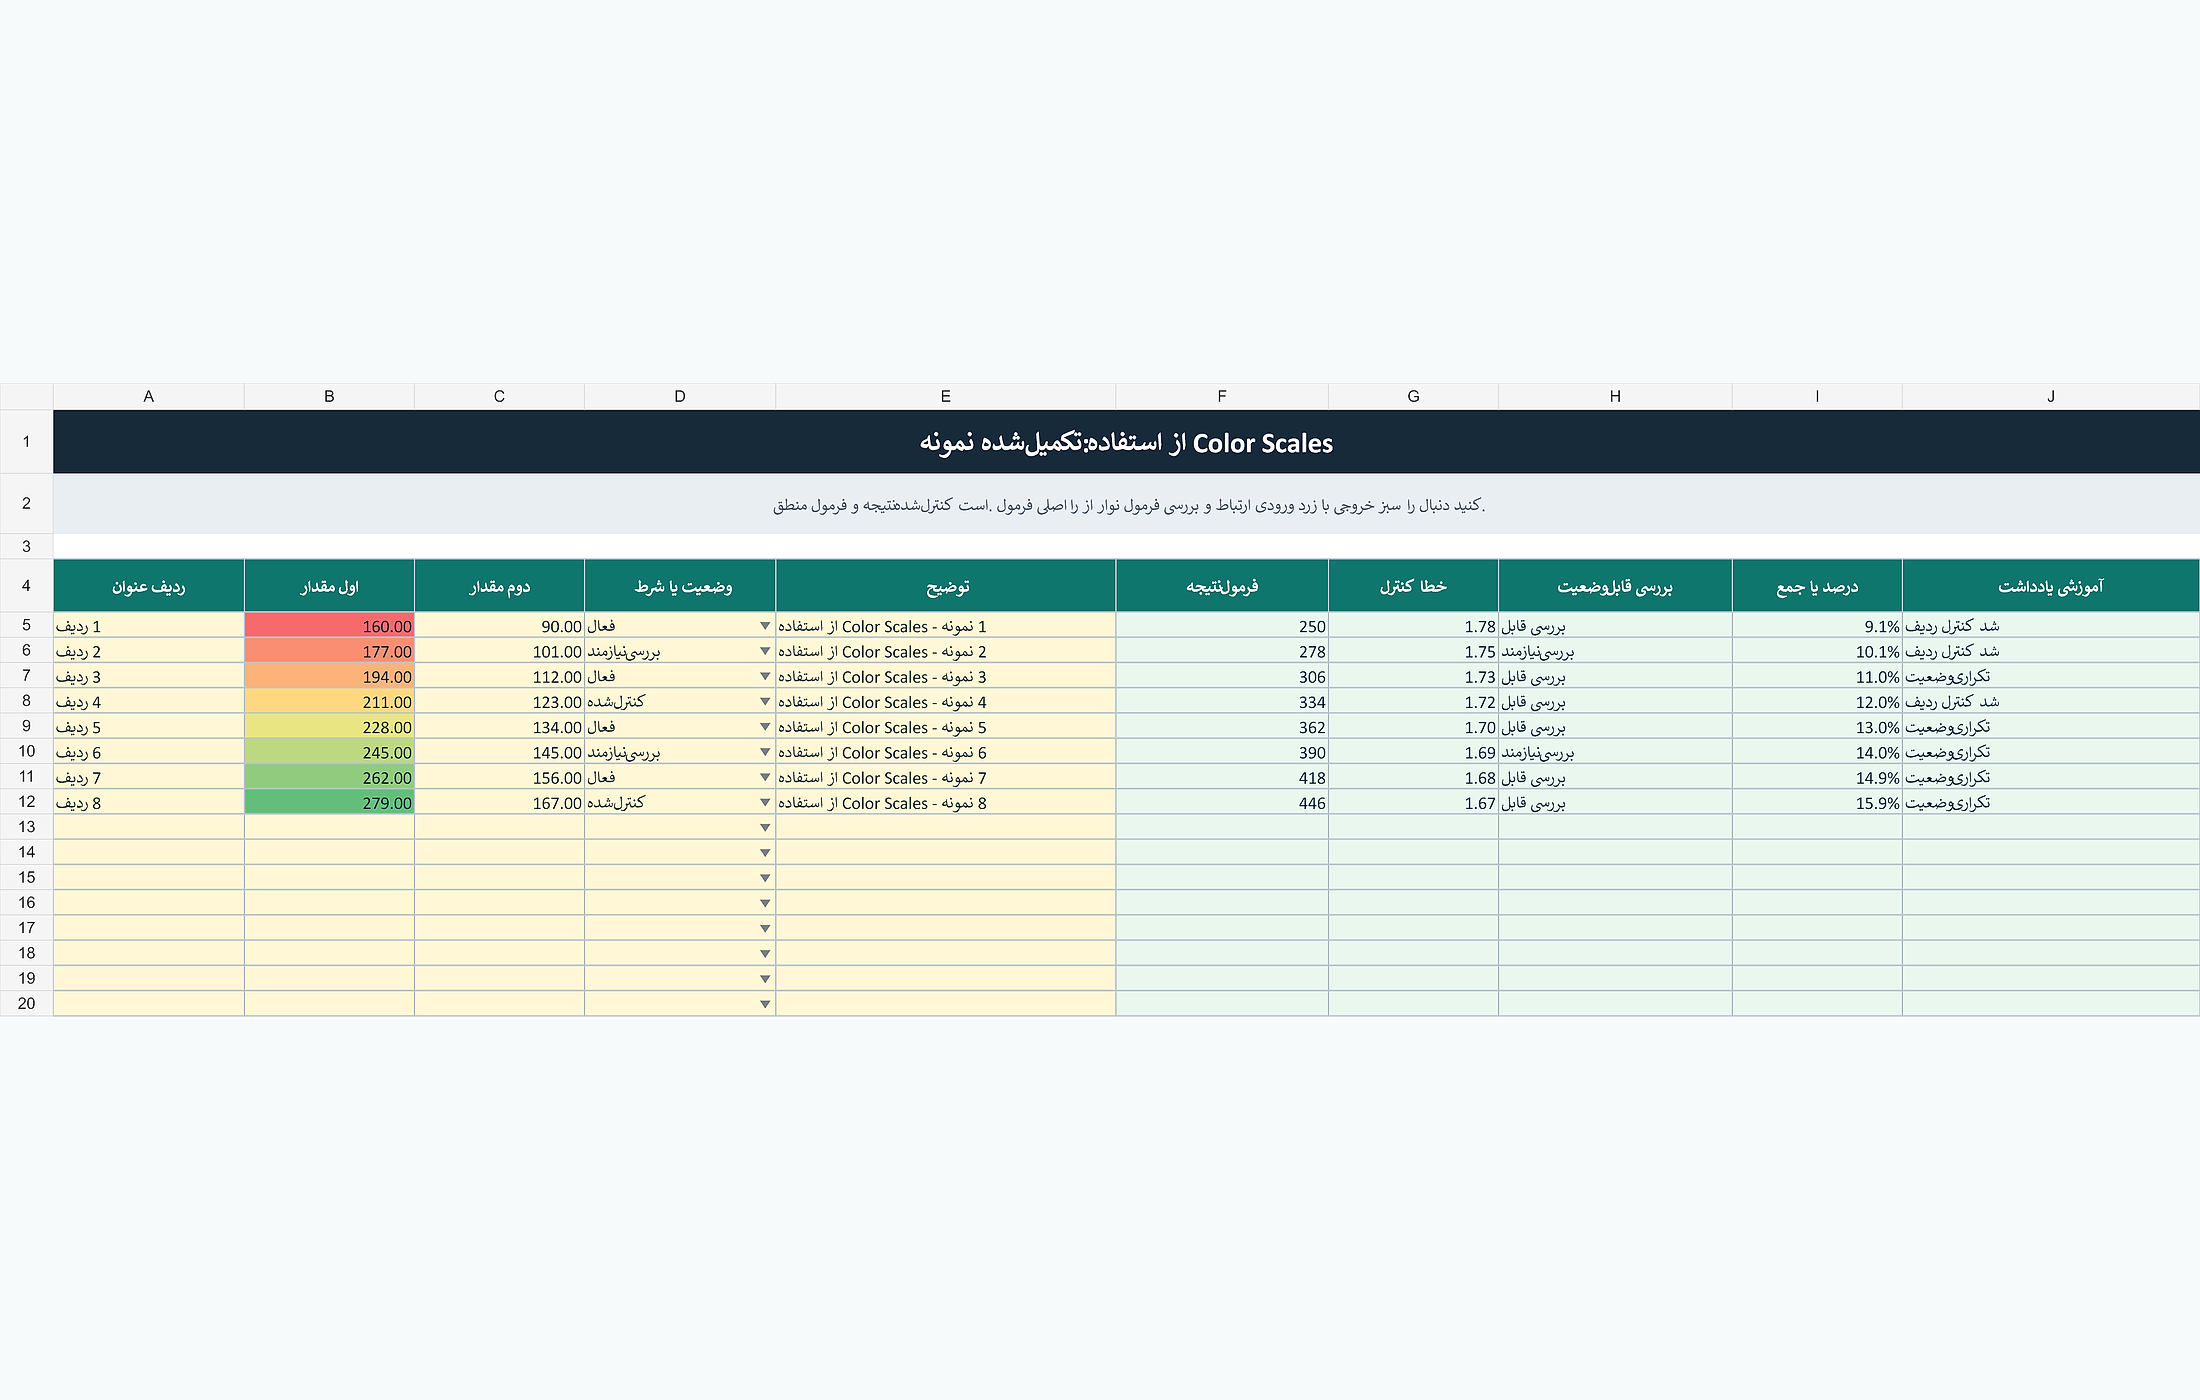Click the control cell showing 1.78
2200x1400 pixels.
(x=1413, y=626)
